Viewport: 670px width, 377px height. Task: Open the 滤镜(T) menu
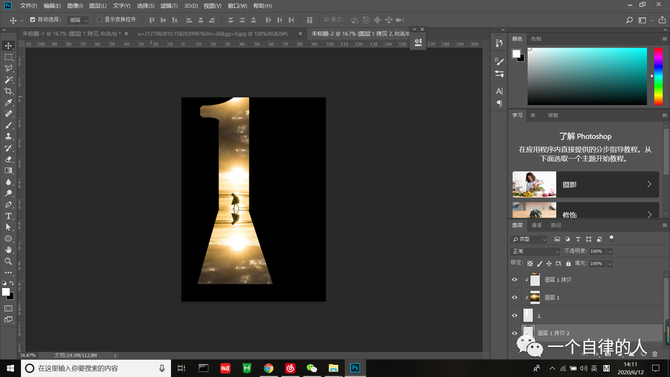(169, 6)
